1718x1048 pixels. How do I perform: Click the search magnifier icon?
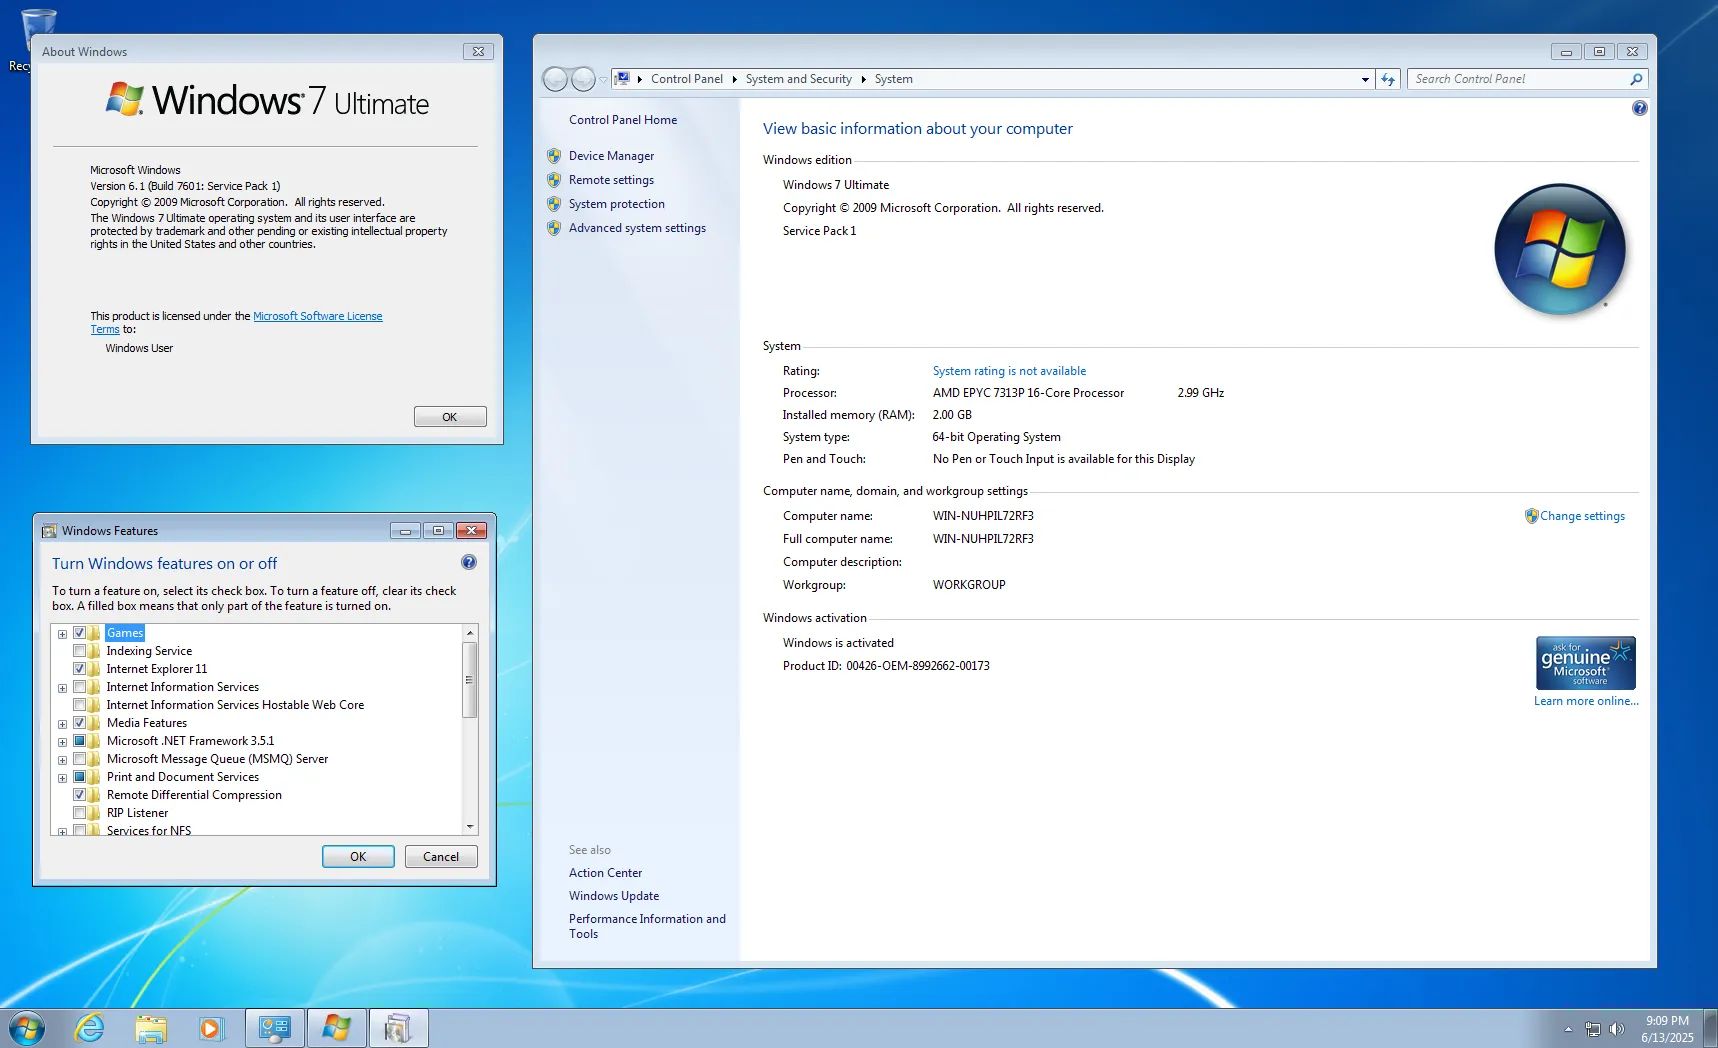click(1636, 79)
